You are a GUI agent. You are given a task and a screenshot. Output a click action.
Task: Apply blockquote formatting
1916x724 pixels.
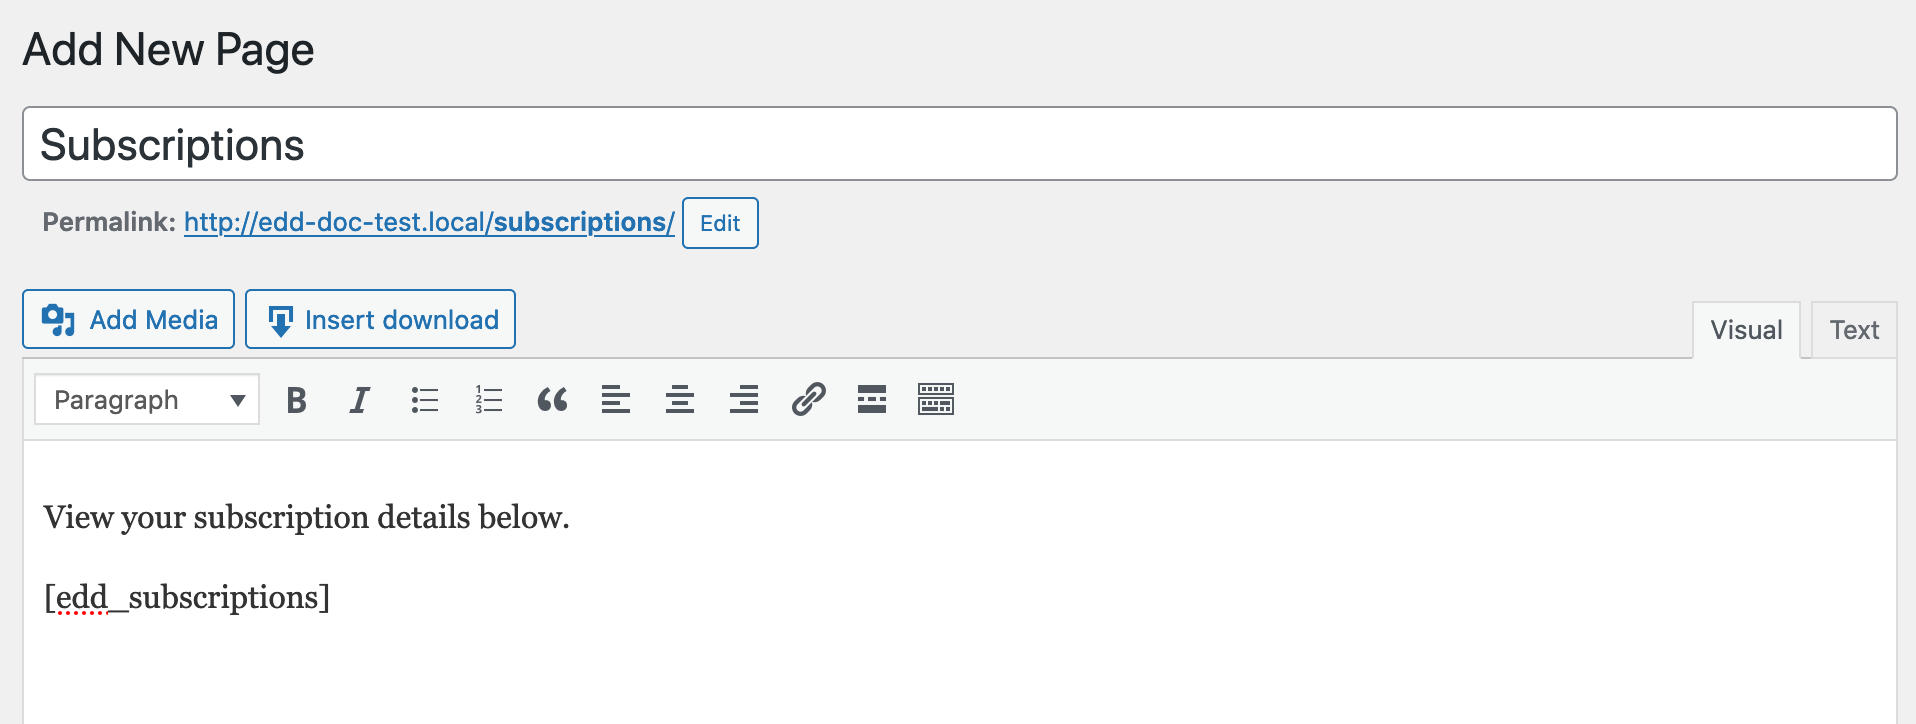coord(552,400)
